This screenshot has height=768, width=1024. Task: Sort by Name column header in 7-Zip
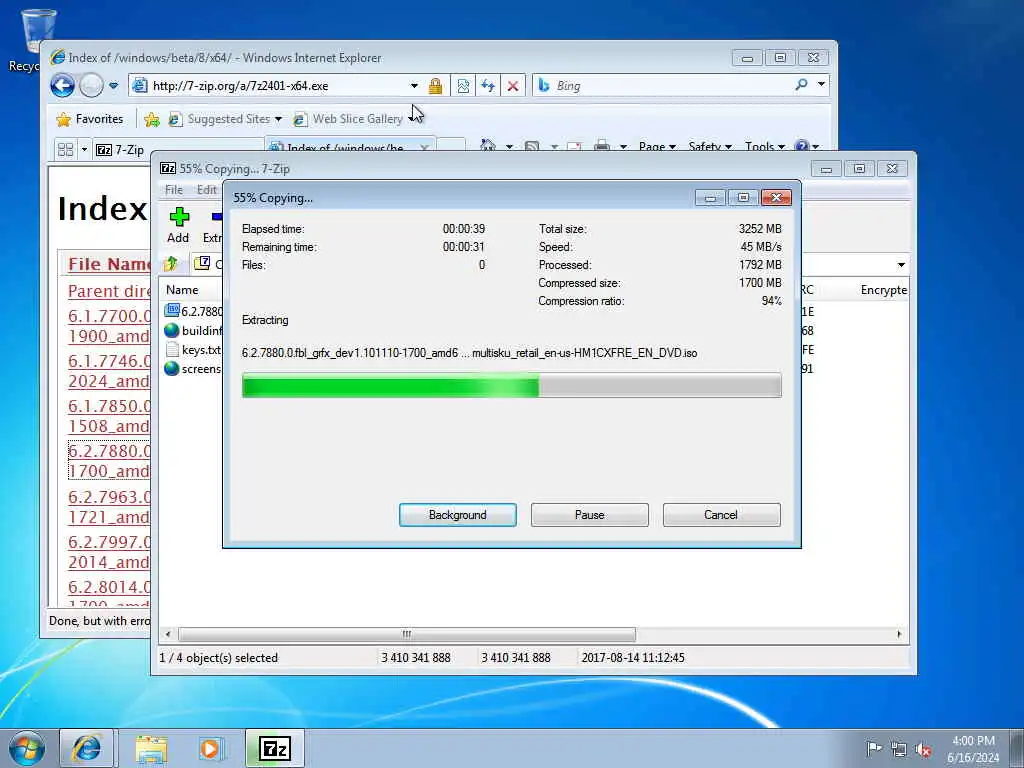tap(182, 290)
